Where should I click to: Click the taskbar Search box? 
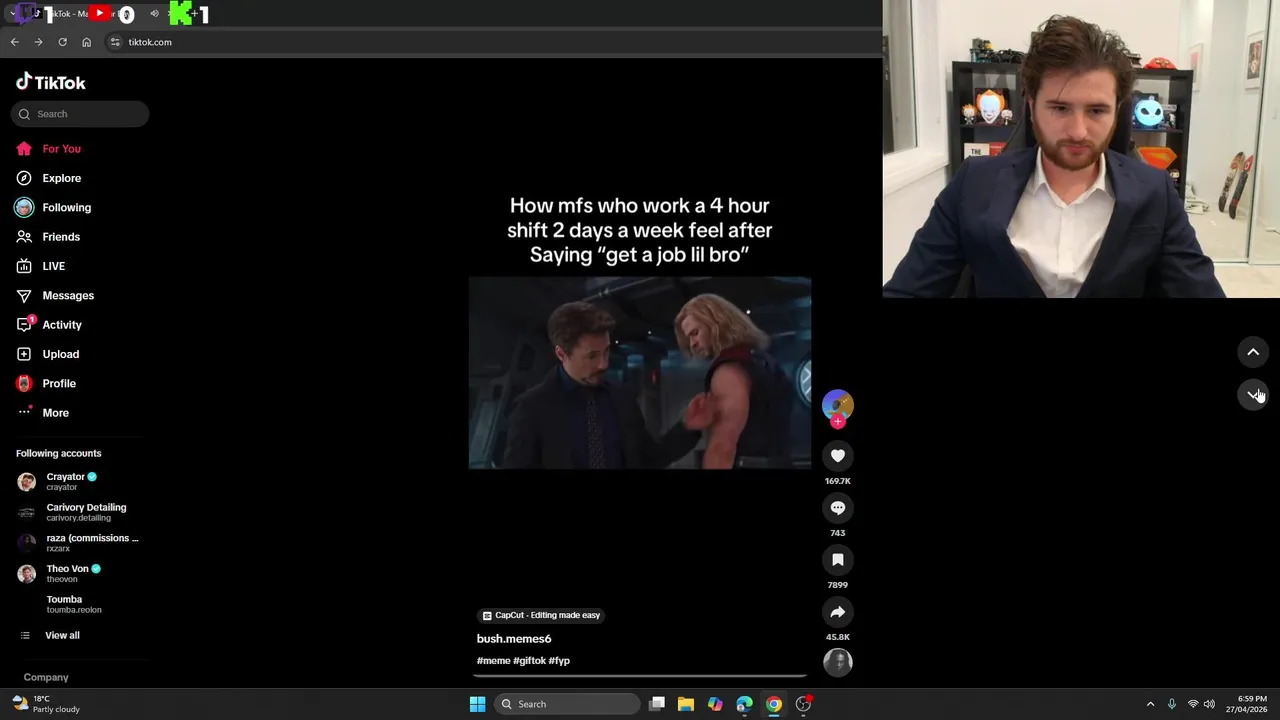(568, 704)
